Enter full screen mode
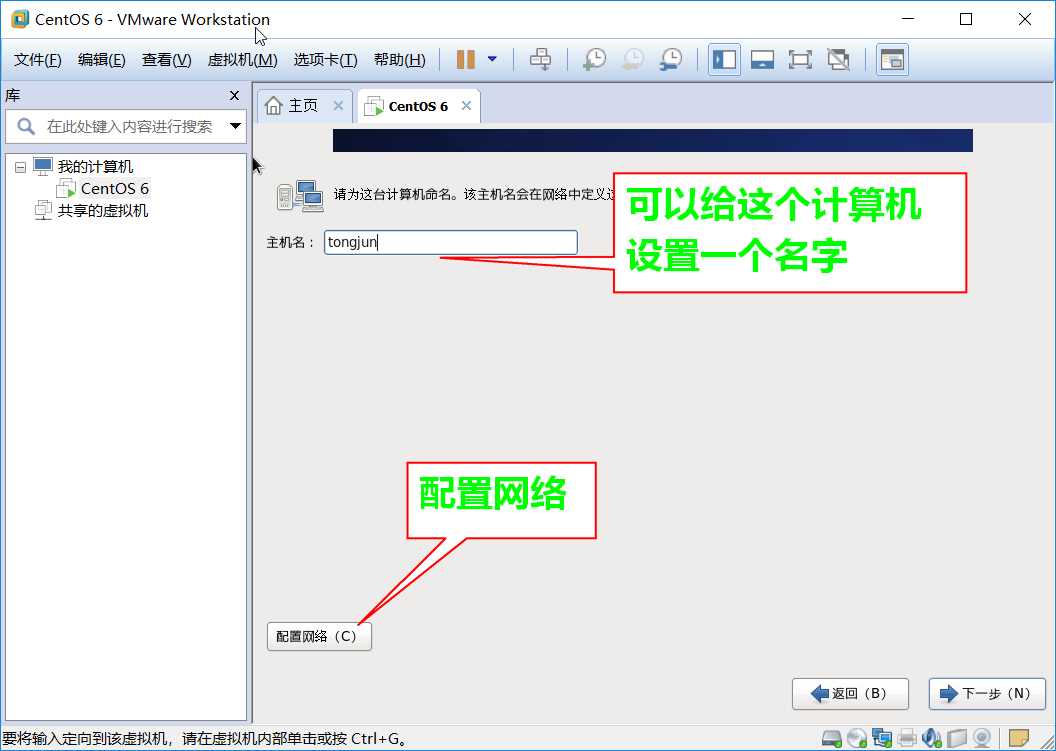The image size is (1056, 751). pos(800,60)
